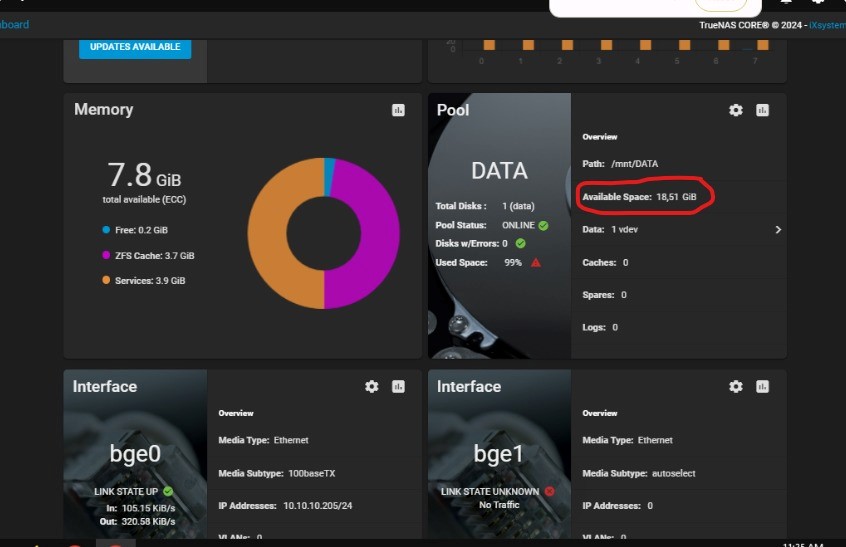Click green Pool Status ONLINE check icon

click(x=543, y=225)
